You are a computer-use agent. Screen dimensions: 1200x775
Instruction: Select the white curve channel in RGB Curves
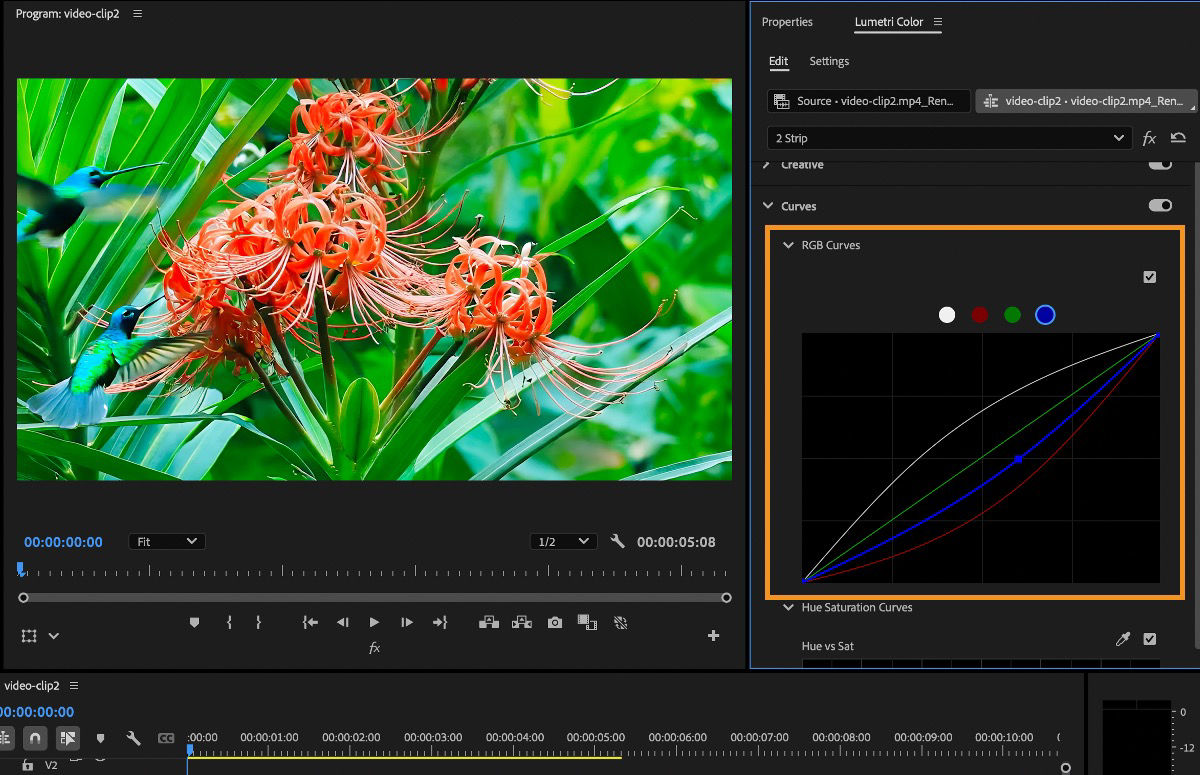[x=946, y=314]
